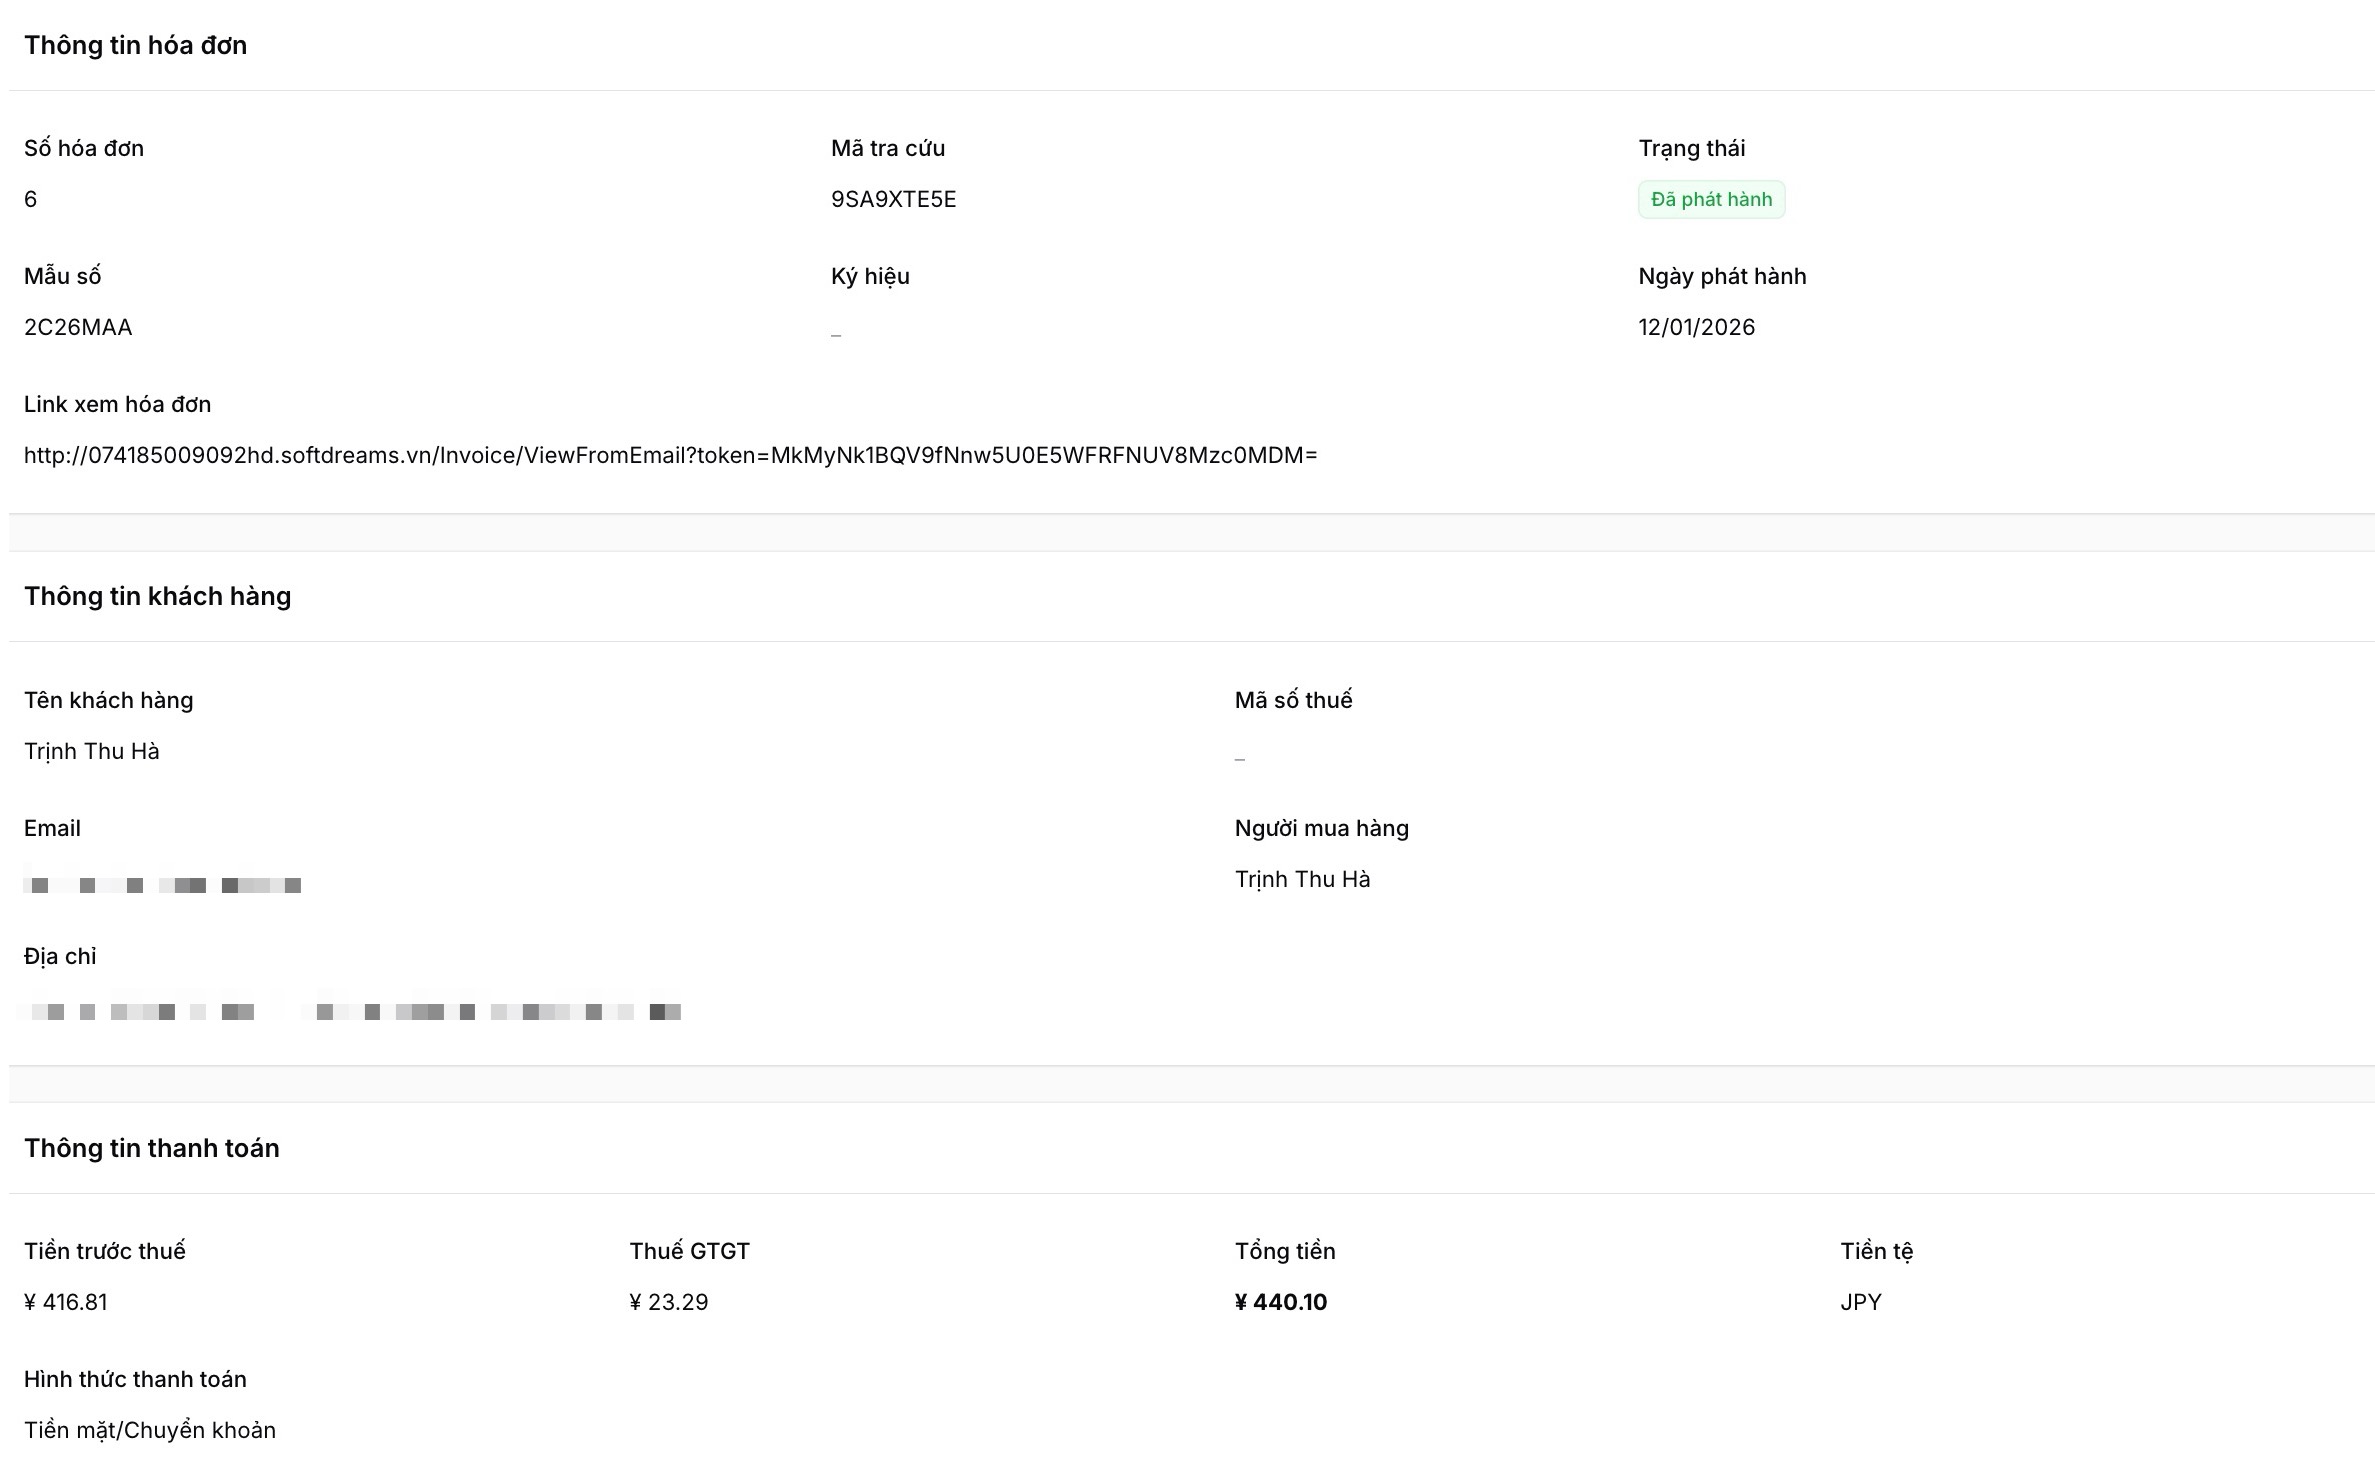Click payment method 'Tiền mặt/Chuyển khoản'
2375x1470 pixels.
150,1431
